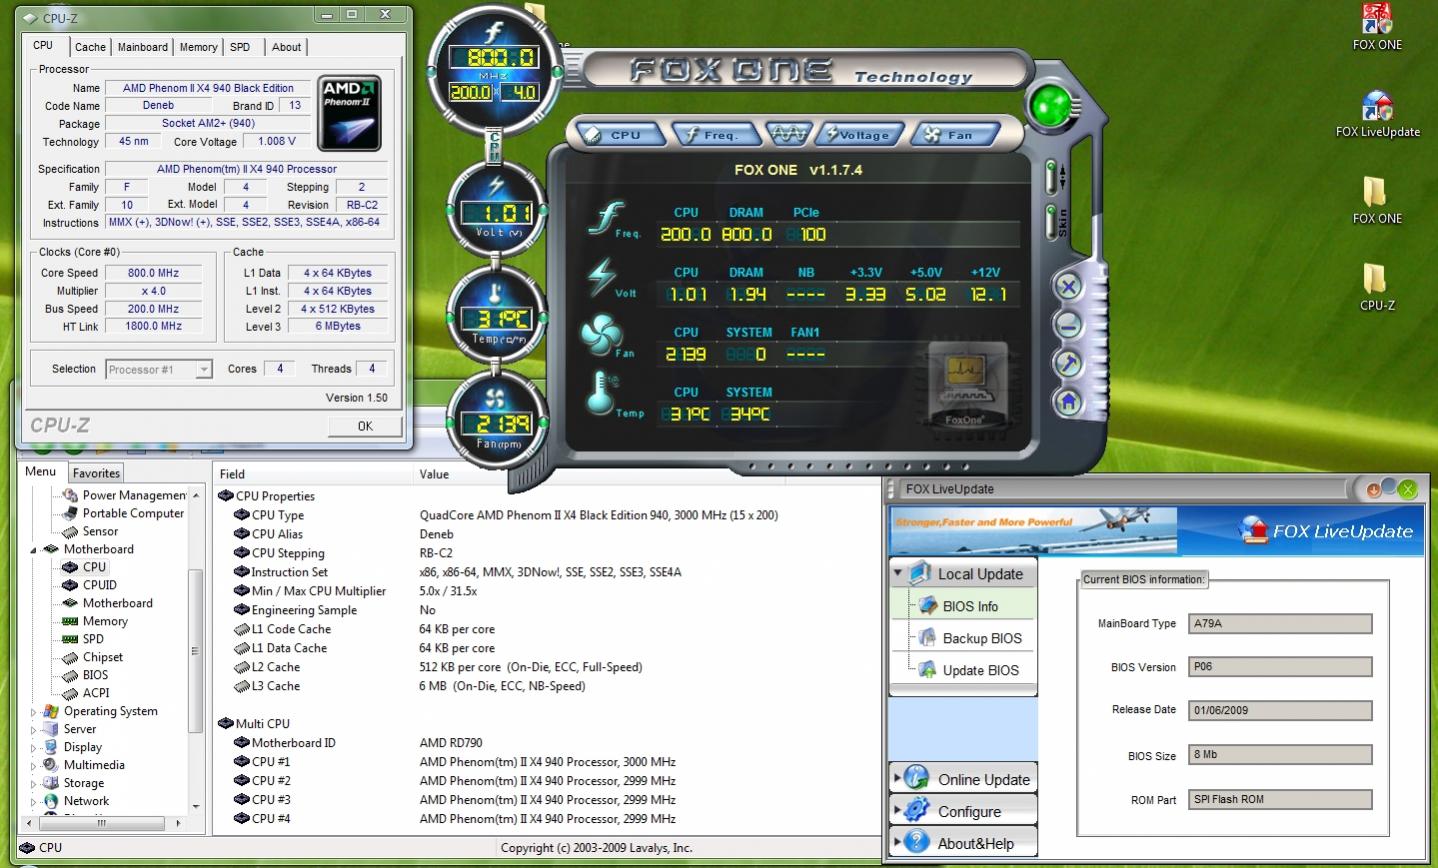Open the Processor #1 Selection dropdown
Screen dimensions: 1438x868
(x=159, y=369)
